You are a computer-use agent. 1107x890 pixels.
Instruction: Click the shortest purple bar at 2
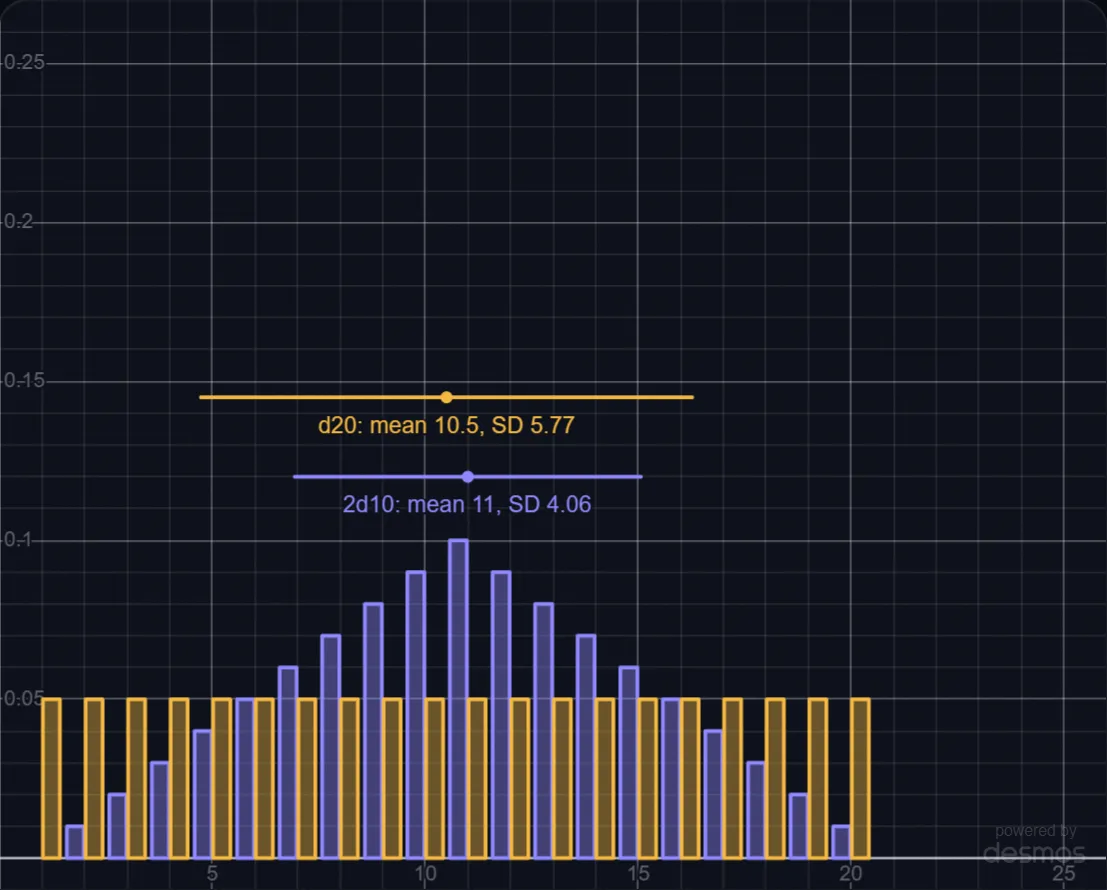coord(74,842)
